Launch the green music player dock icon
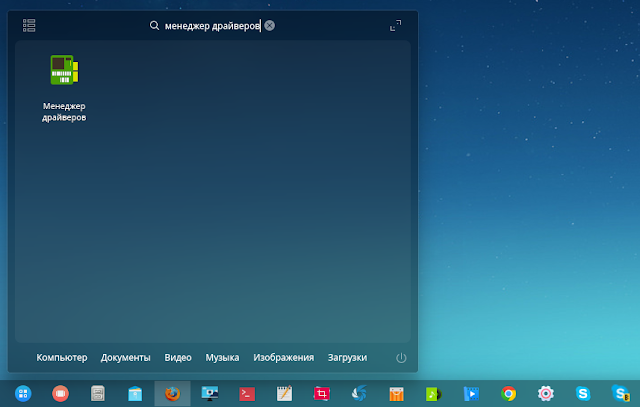This screenshot has height=407, width=640. pyautogui.click(x=433, y=394)
